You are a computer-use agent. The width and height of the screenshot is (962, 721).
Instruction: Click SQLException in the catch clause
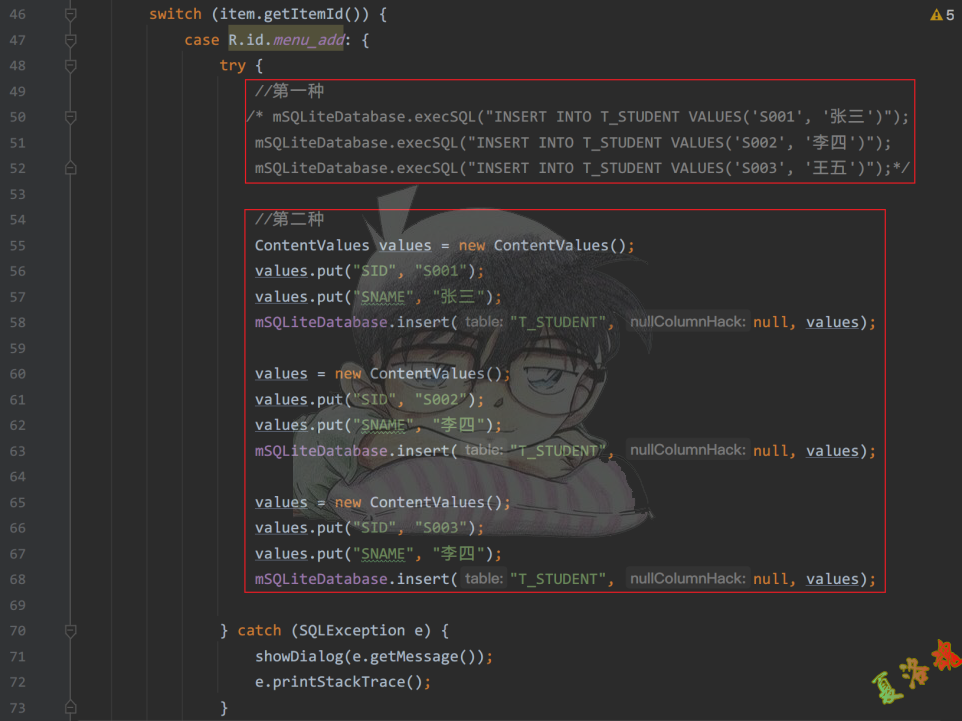tap(344, 631)
